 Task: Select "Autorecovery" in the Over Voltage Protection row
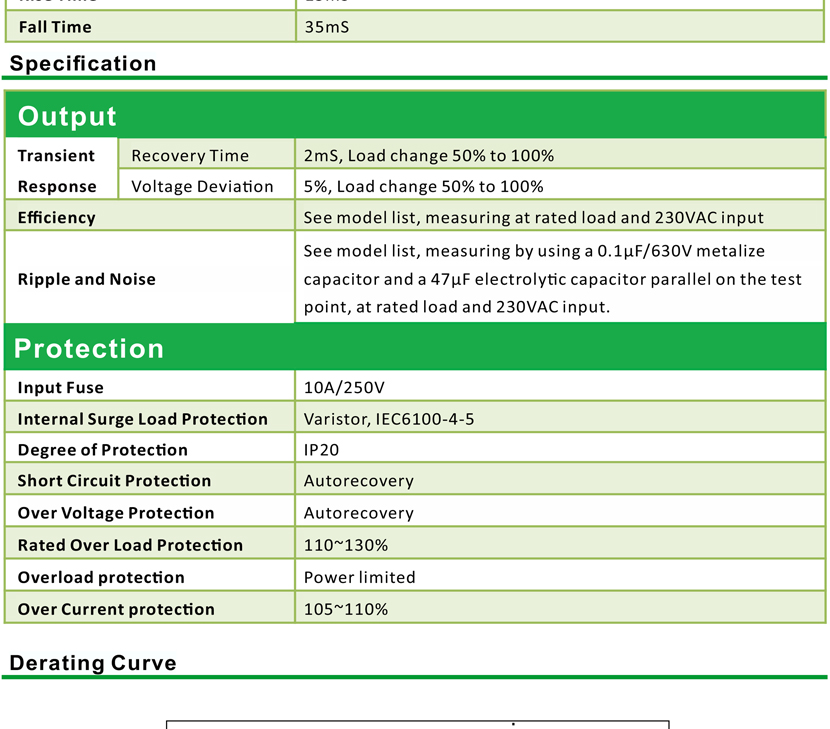[x=359, y=512]
